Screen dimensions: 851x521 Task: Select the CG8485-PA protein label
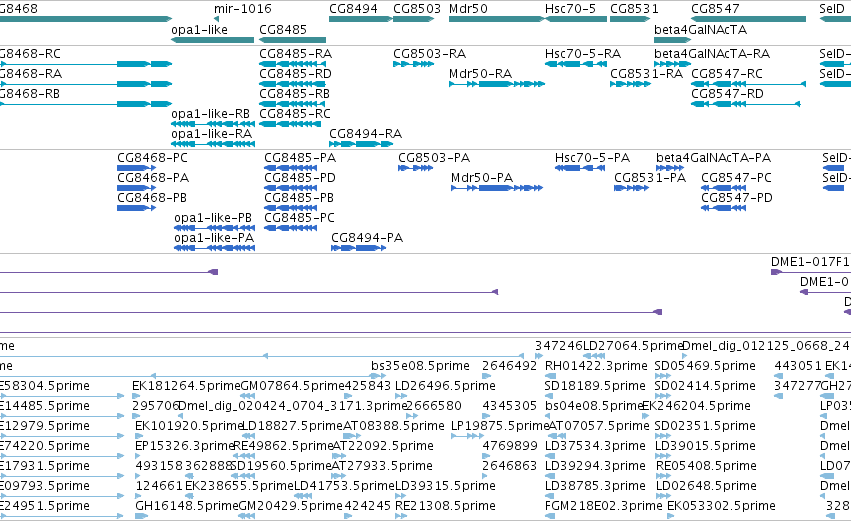pyautogui.click(x=300, y=158)
